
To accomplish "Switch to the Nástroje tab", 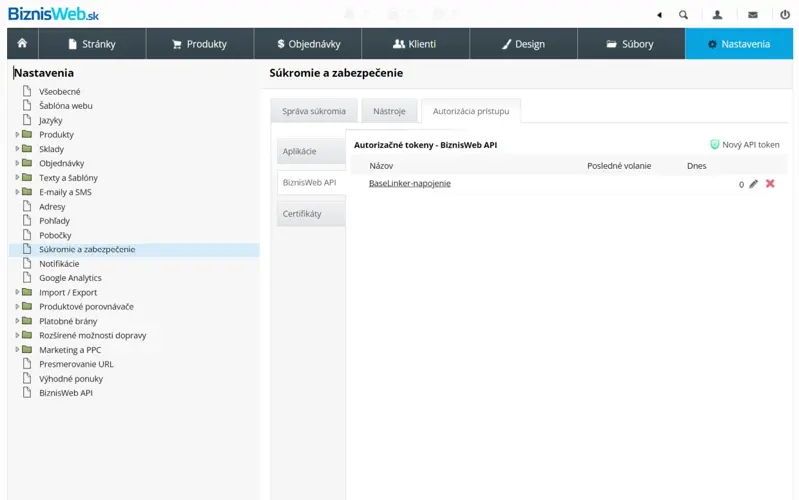I will (x=389, y=111).
